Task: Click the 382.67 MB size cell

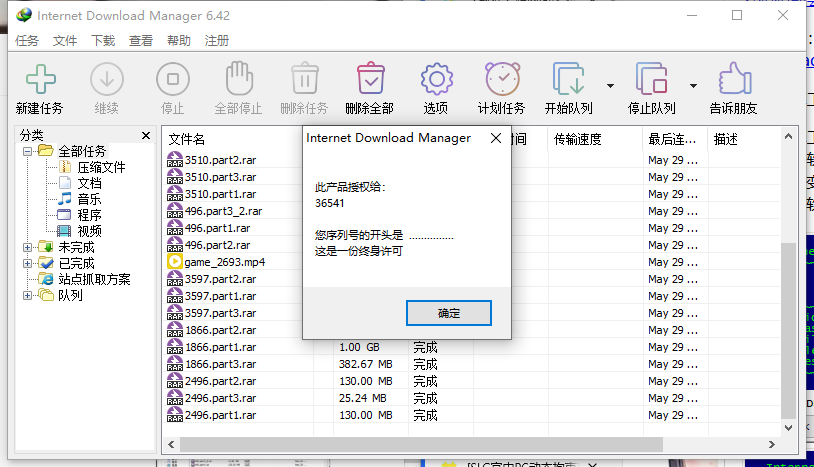Action: pyautogui.click(x=365, y=364)
